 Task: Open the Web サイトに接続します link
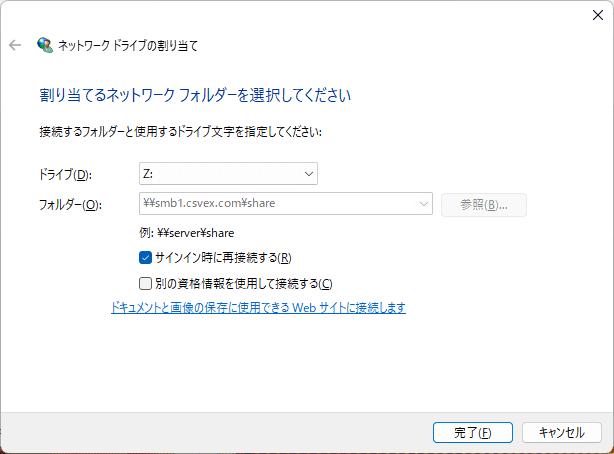tap(258, 307)
